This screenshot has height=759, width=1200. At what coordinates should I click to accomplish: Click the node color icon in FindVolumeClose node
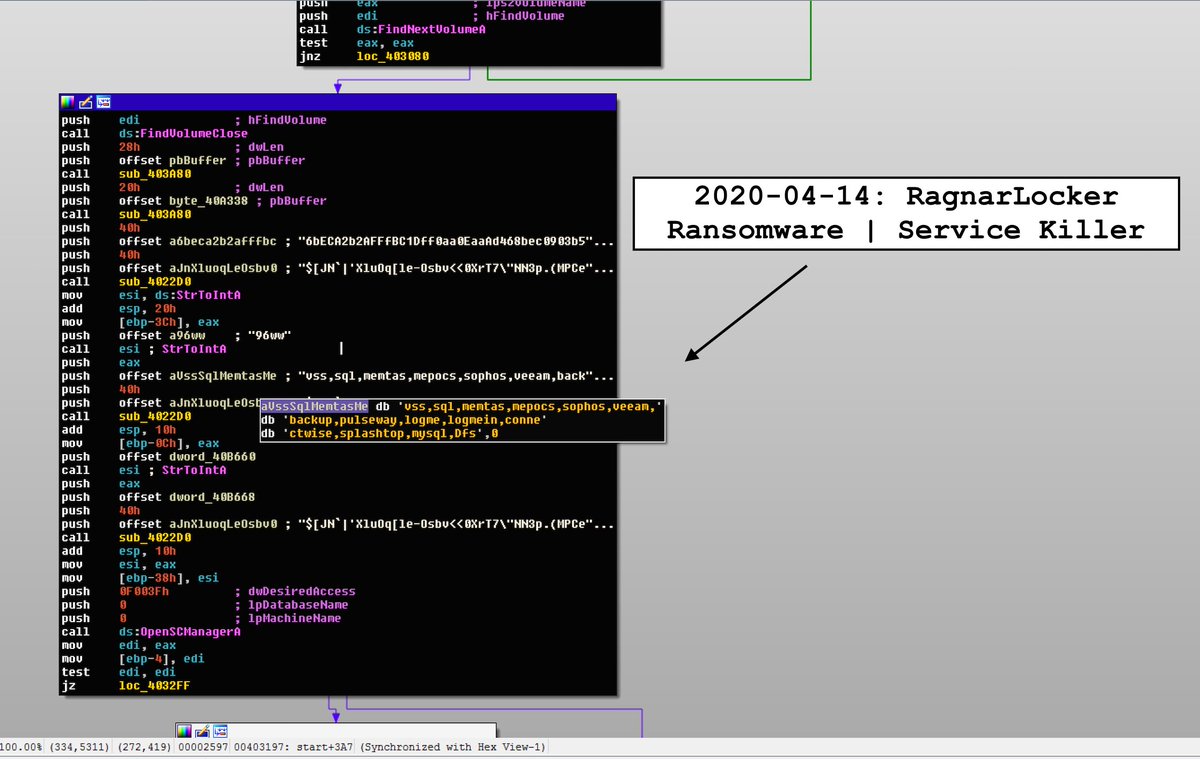[x=68, y=102]
